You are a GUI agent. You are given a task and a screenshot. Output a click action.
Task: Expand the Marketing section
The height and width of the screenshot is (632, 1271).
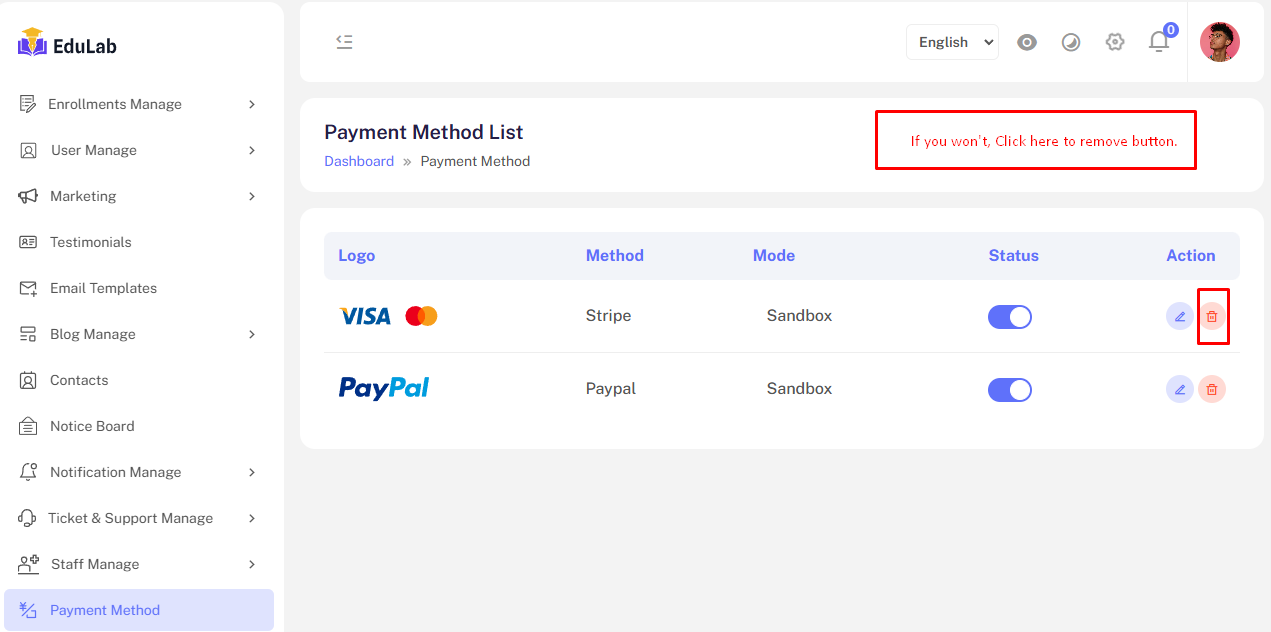(x=137, y=196)
